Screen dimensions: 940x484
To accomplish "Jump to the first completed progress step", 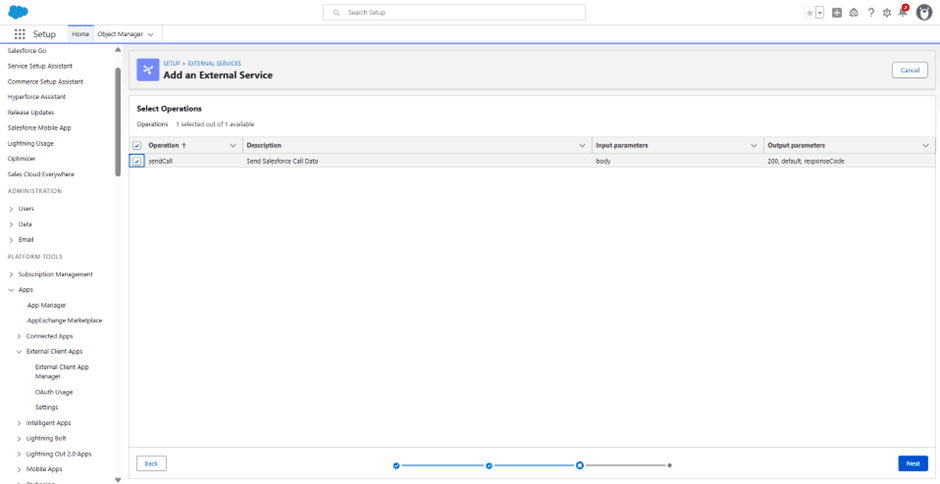I will coord(396,465).
